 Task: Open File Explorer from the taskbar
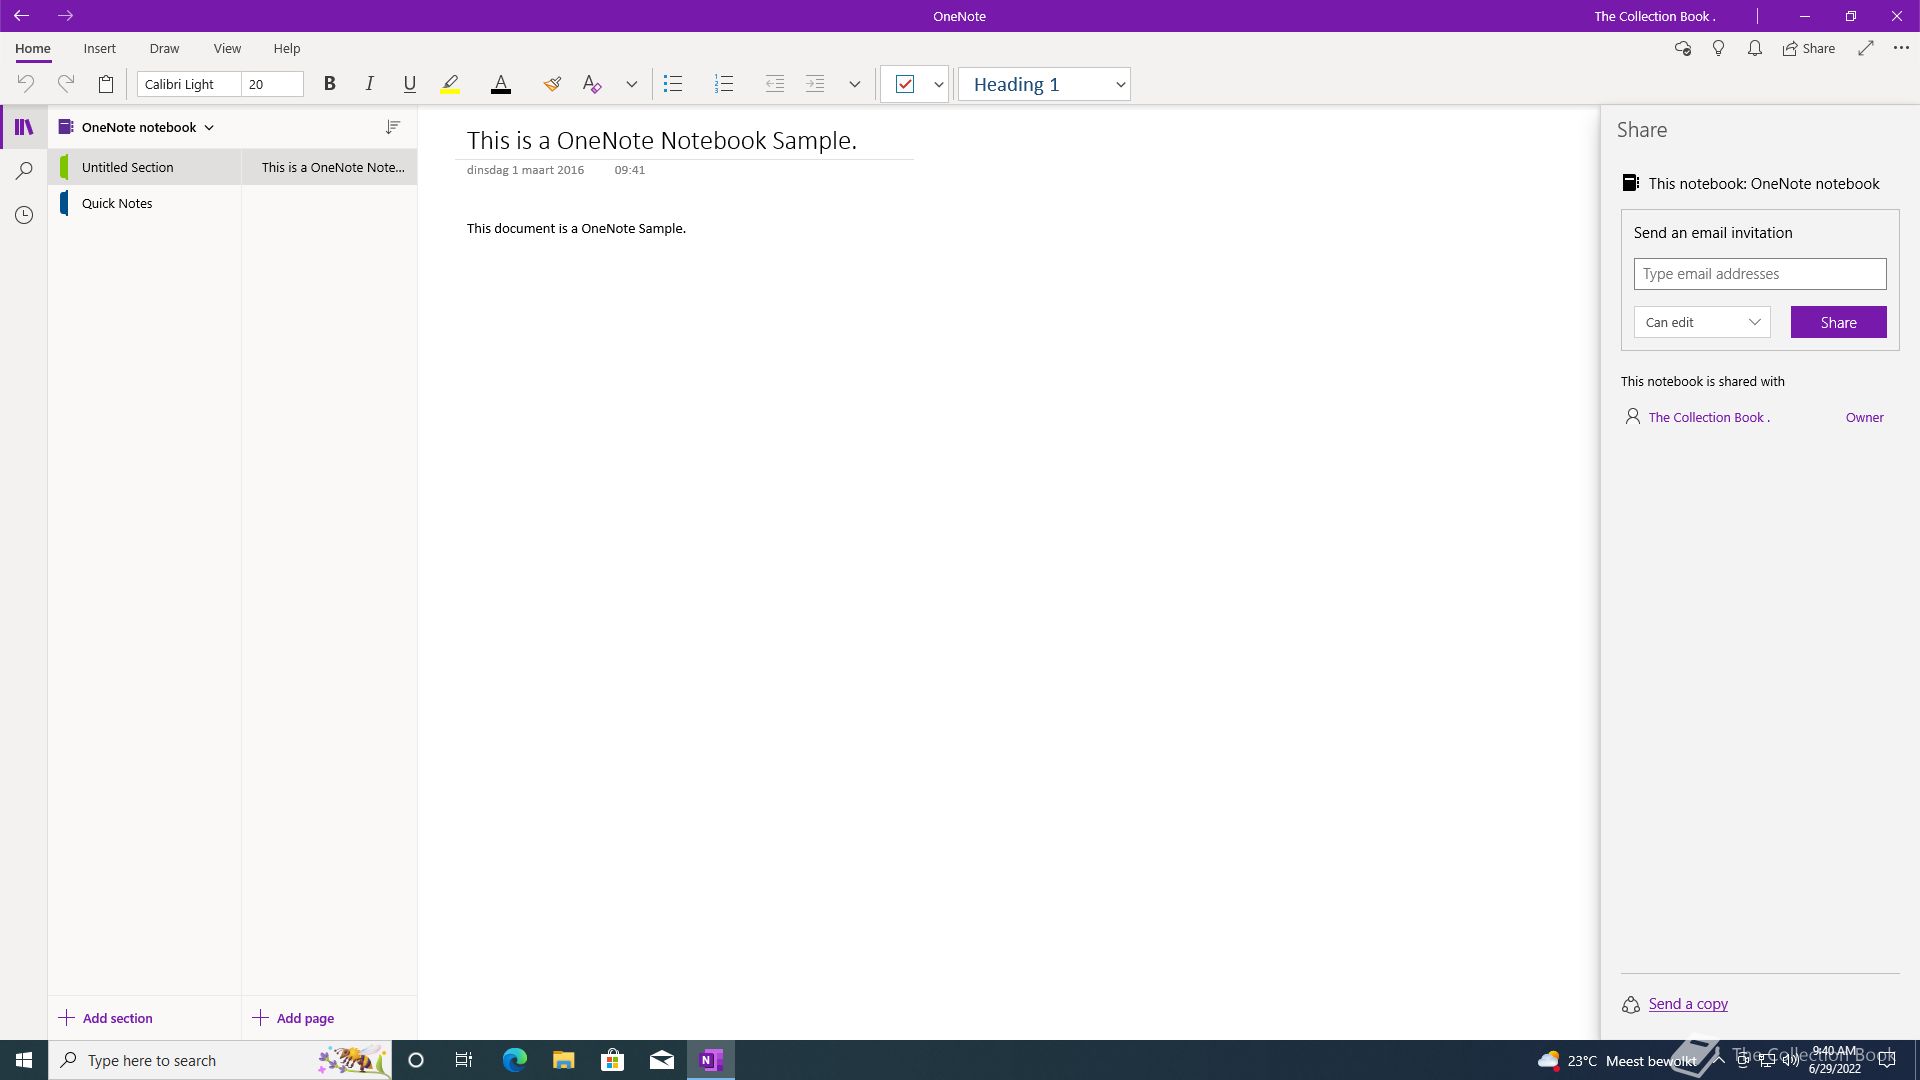click(x=563, y=1060)
